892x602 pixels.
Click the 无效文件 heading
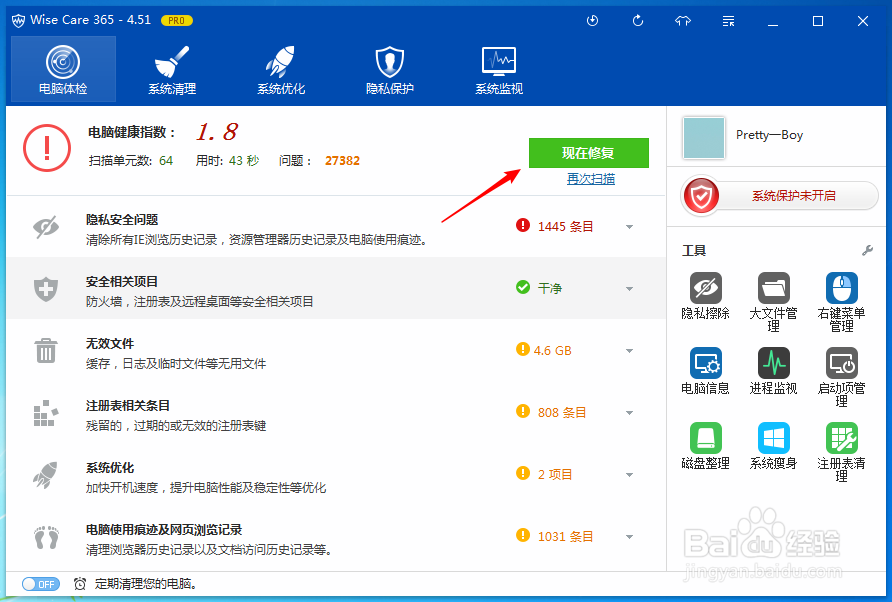tap(110, 344)
